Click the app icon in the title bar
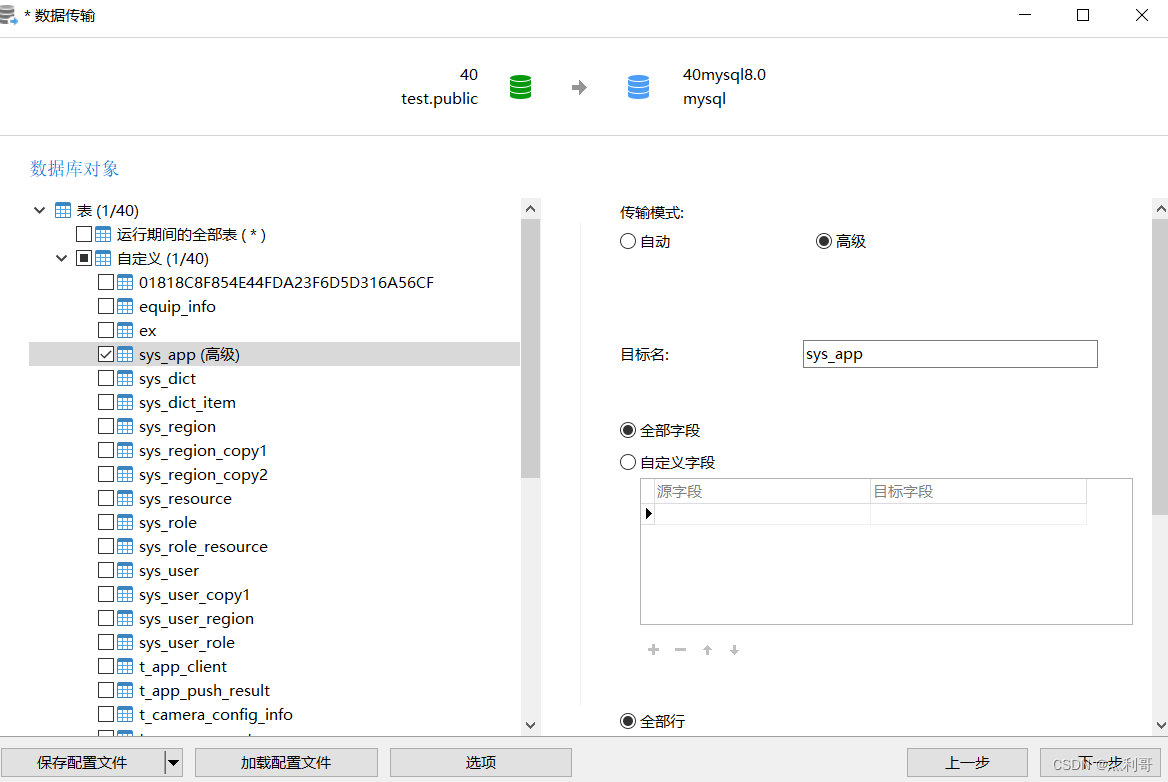This screenshot has width=1168, height=782. click(x=12, y=14)
